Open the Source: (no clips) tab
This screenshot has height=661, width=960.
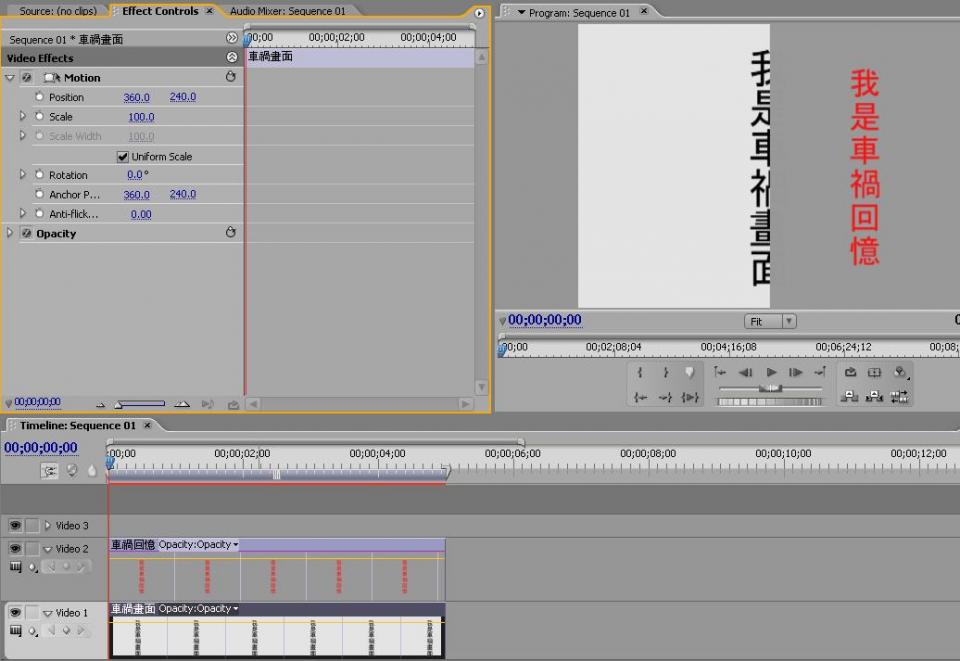[x=58, y=11]
